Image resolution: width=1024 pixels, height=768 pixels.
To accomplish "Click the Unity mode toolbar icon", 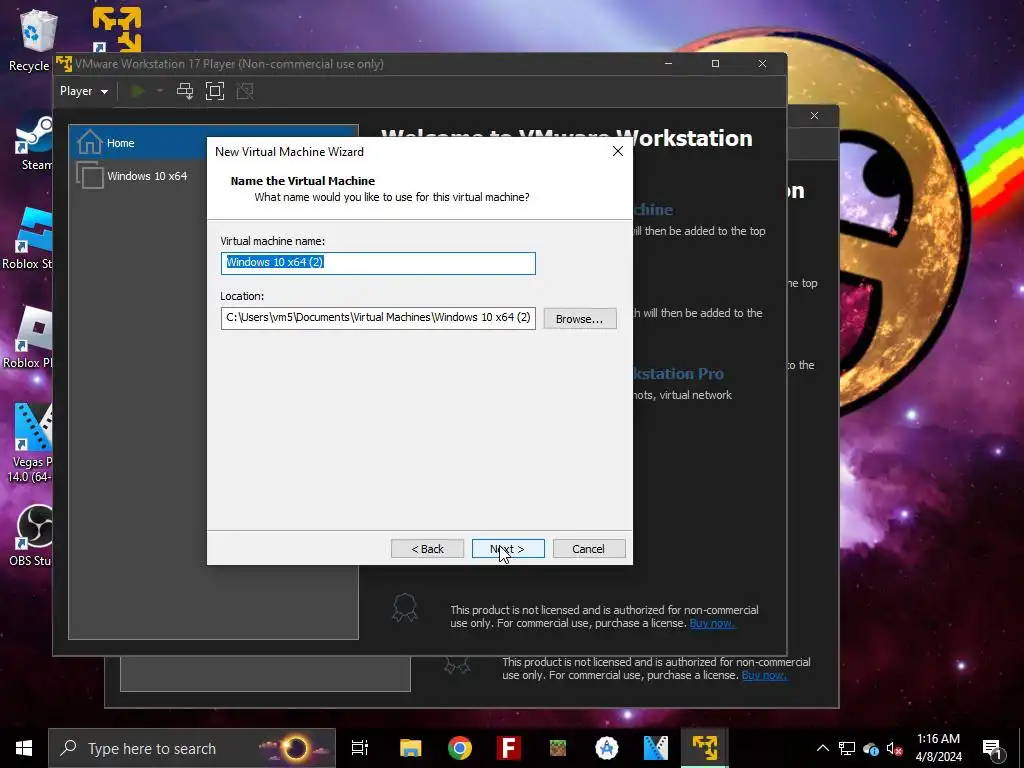I will tap(245, 91).
